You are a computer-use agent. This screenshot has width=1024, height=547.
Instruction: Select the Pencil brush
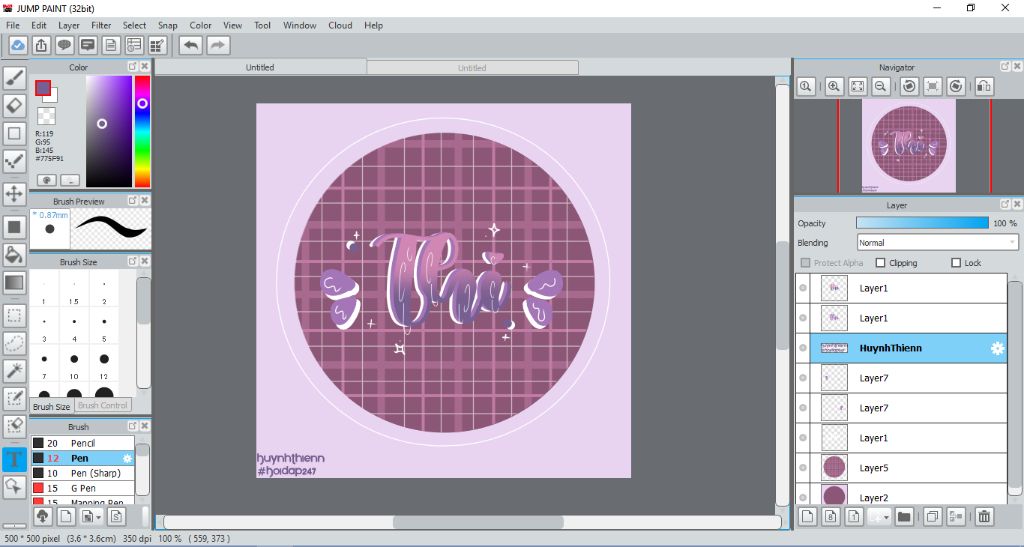click(82, 443)
